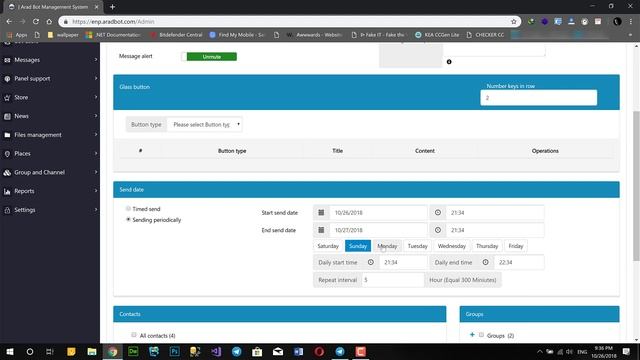Edit the Daily end time field 22:34

[519, 262]
